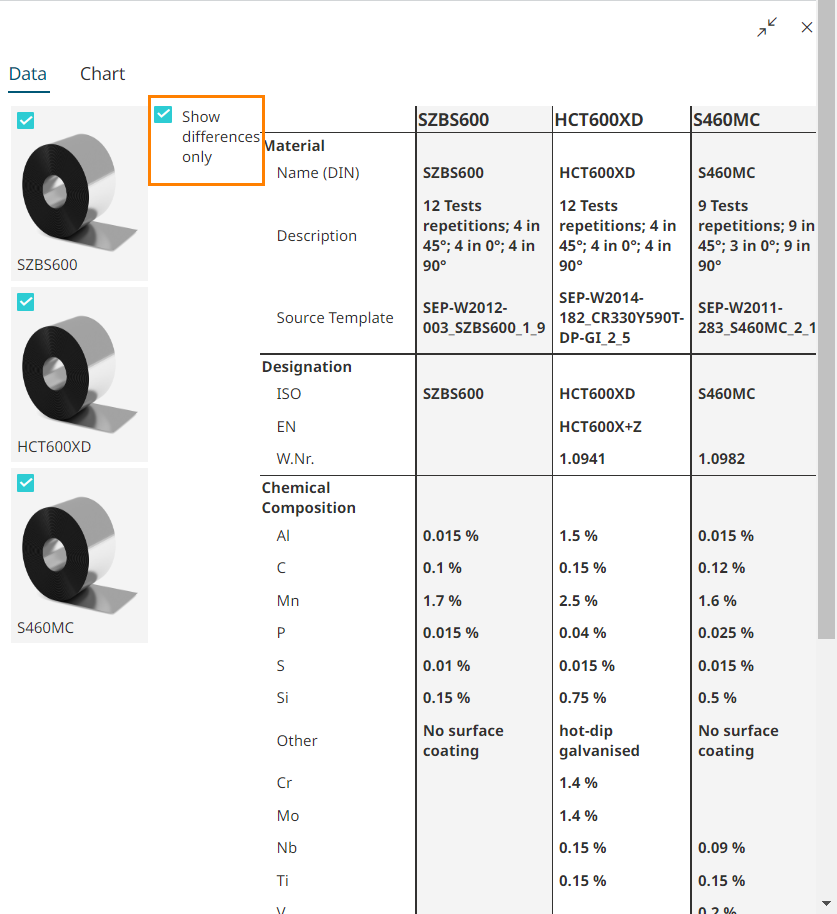This screenshot has width=837, height=914.
Task: Untick the checkbox above SZBS600 coil
Action: (26, 120)
